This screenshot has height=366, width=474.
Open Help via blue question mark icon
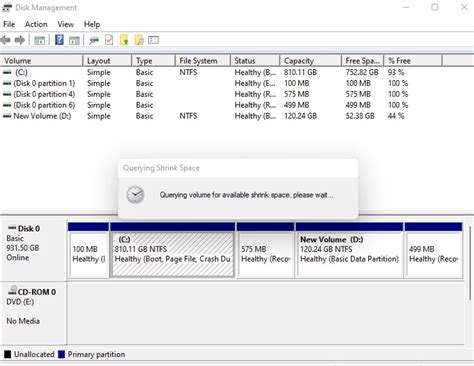(x=59, y=40)
